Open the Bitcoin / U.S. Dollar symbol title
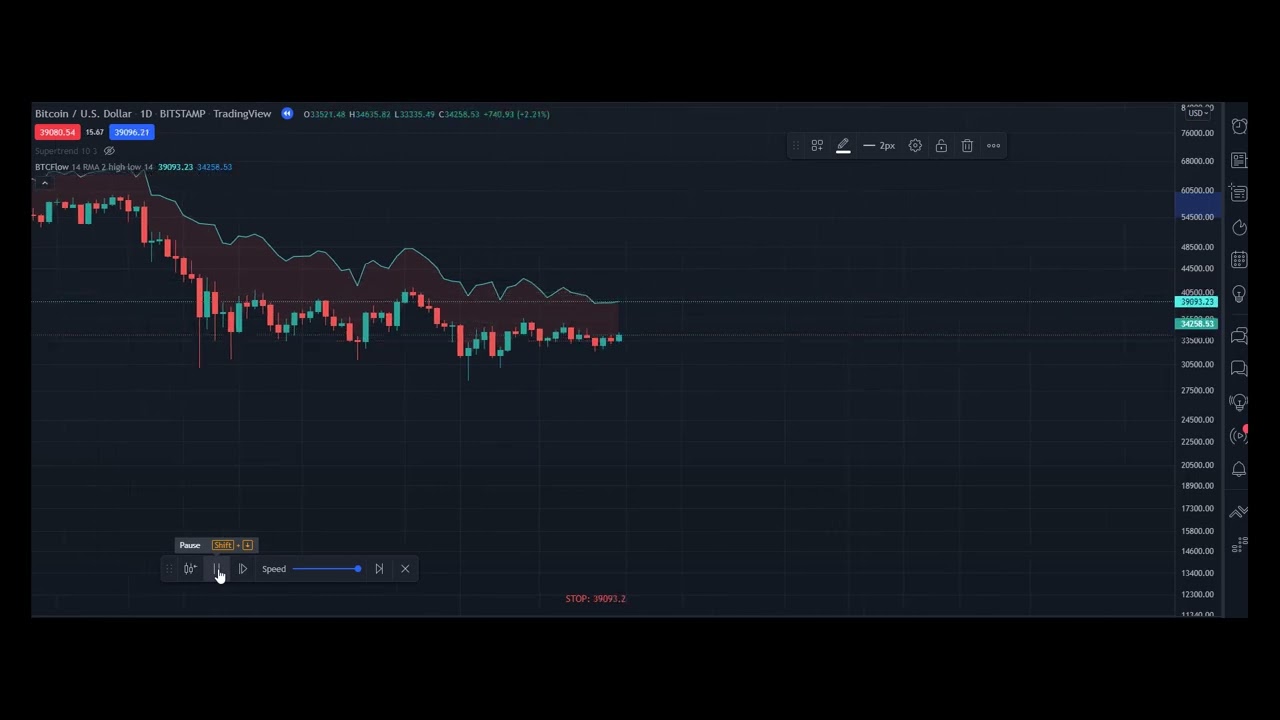This screenshot has height=720, width=1280. 83,114
